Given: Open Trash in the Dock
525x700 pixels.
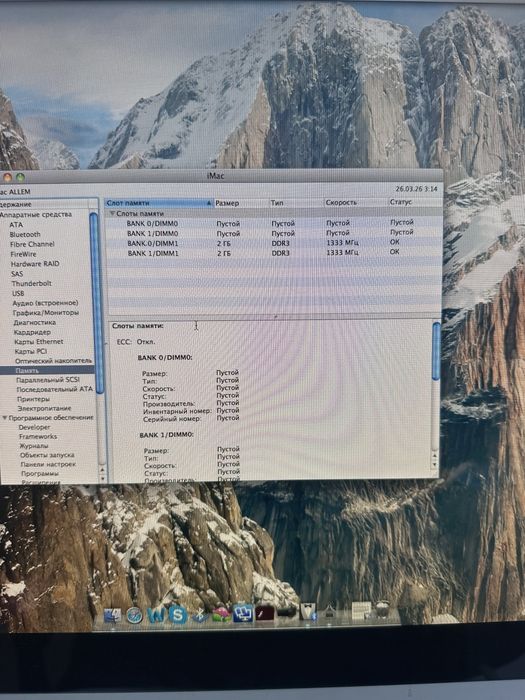Looking at the screenshot, I should [382, 609].
